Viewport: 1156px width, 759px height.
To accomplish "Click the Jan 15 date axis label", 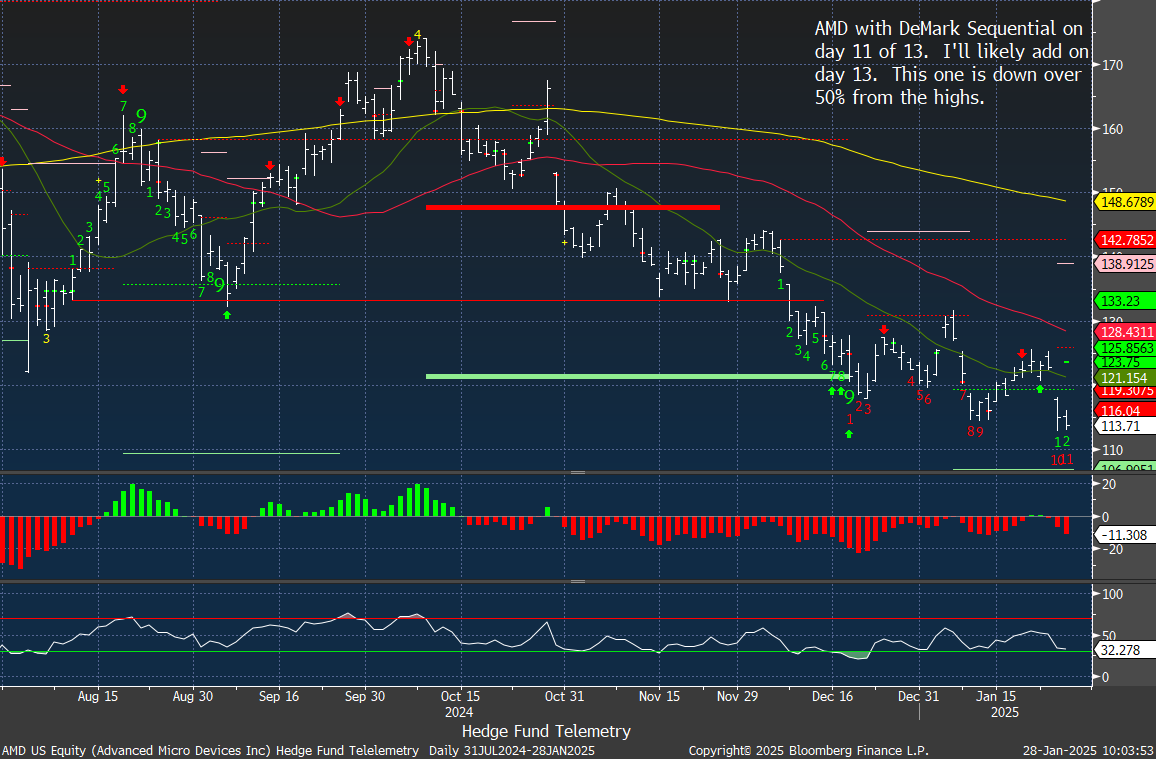I will pyautogui.click(x=996, y=696).
